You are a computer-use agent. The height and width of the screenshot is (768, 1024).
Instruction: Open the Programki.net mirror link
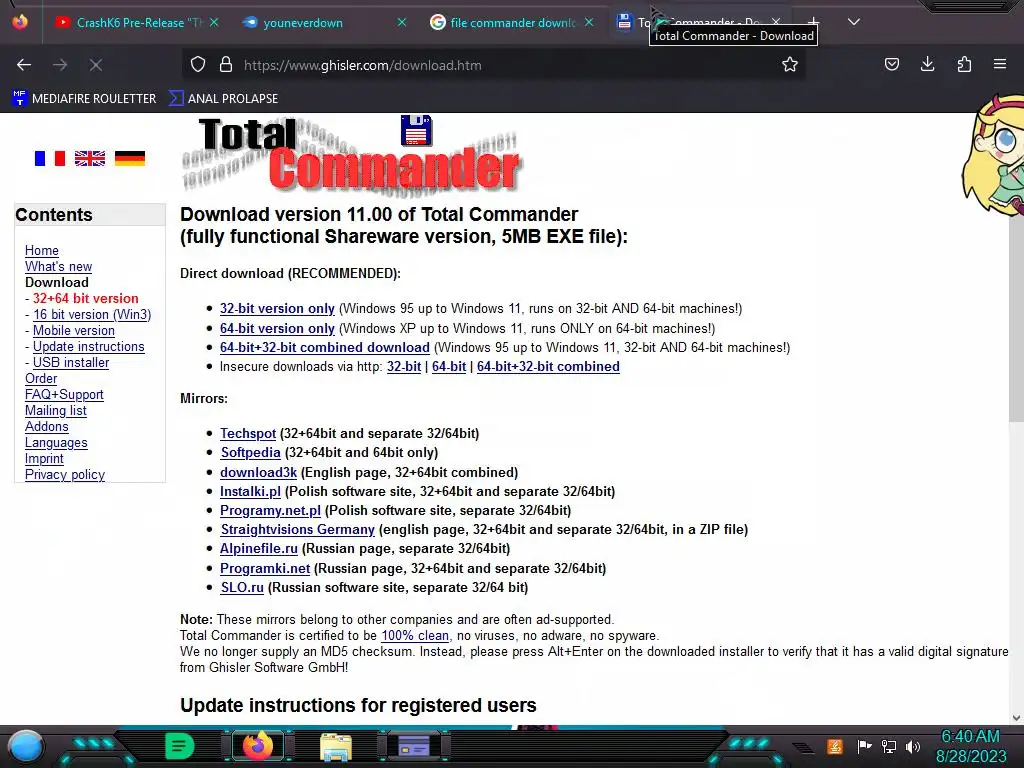pyautogui.click(x=265, y=568)
